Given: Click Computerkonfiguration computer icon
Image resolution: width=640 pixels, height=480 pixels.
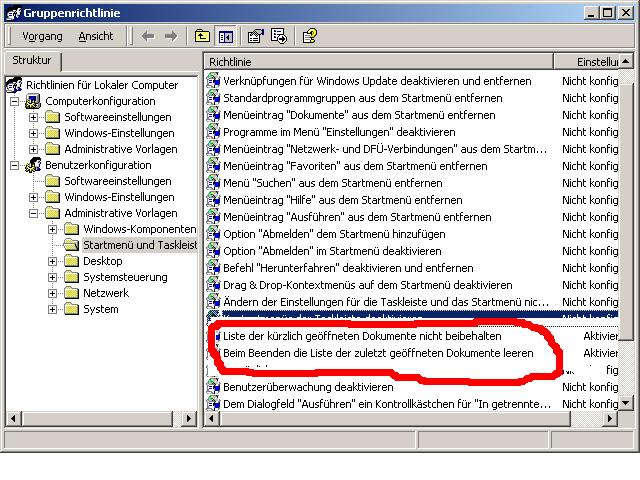Looking at the screenshot, I should pos(33,101).
